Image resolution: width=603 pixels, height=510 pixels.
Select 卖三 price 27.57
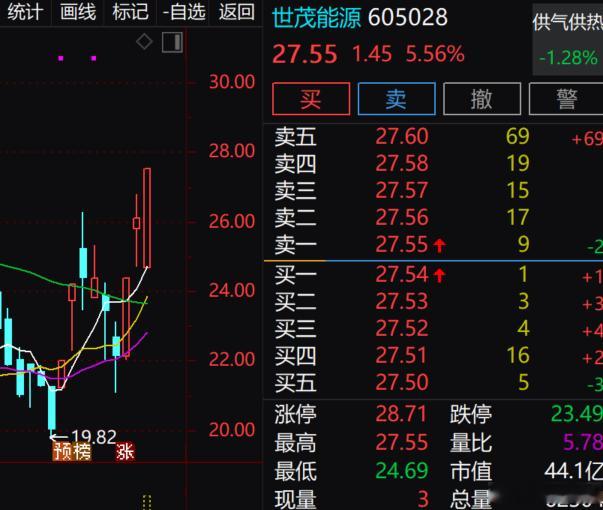401,190
